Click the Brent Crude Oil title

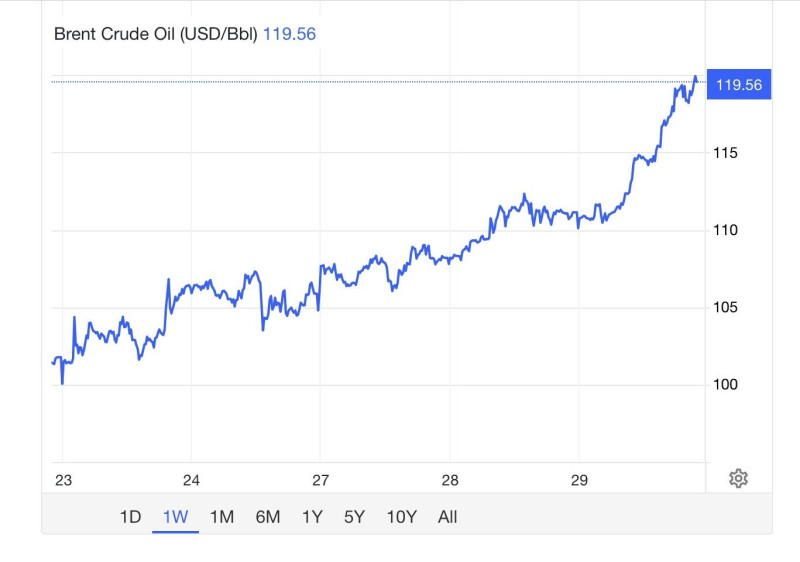coord(155,34)
